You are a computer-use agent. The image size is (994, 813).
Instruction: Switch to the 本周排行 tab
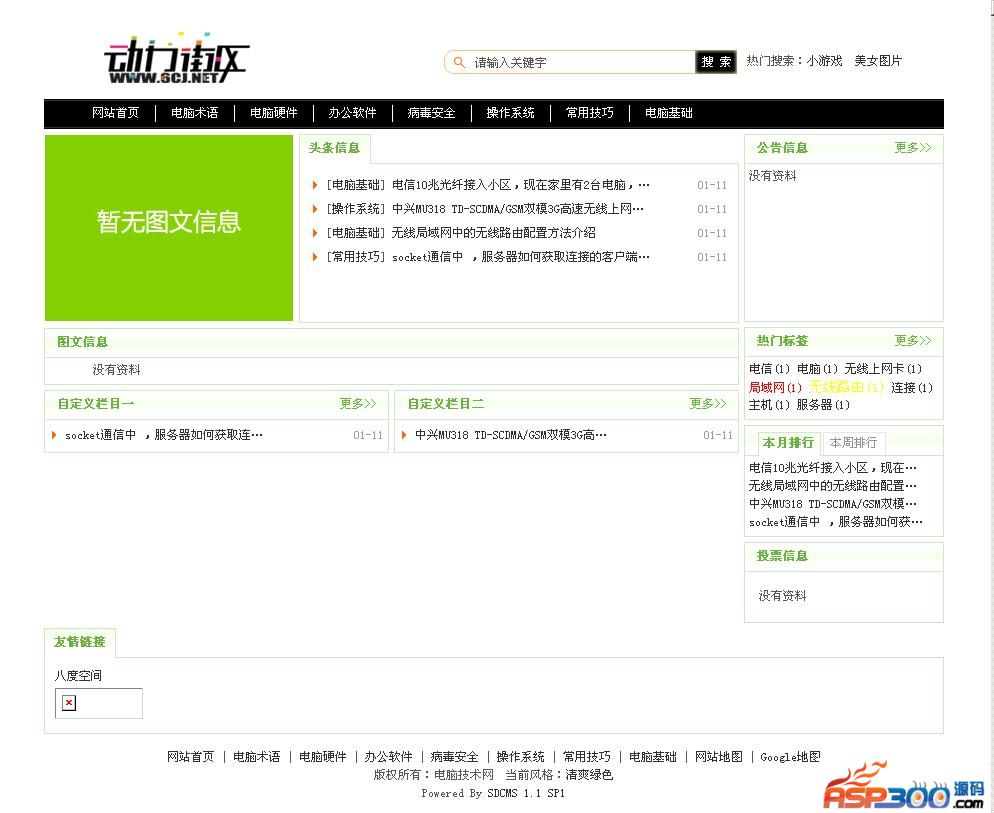[853, 443]
